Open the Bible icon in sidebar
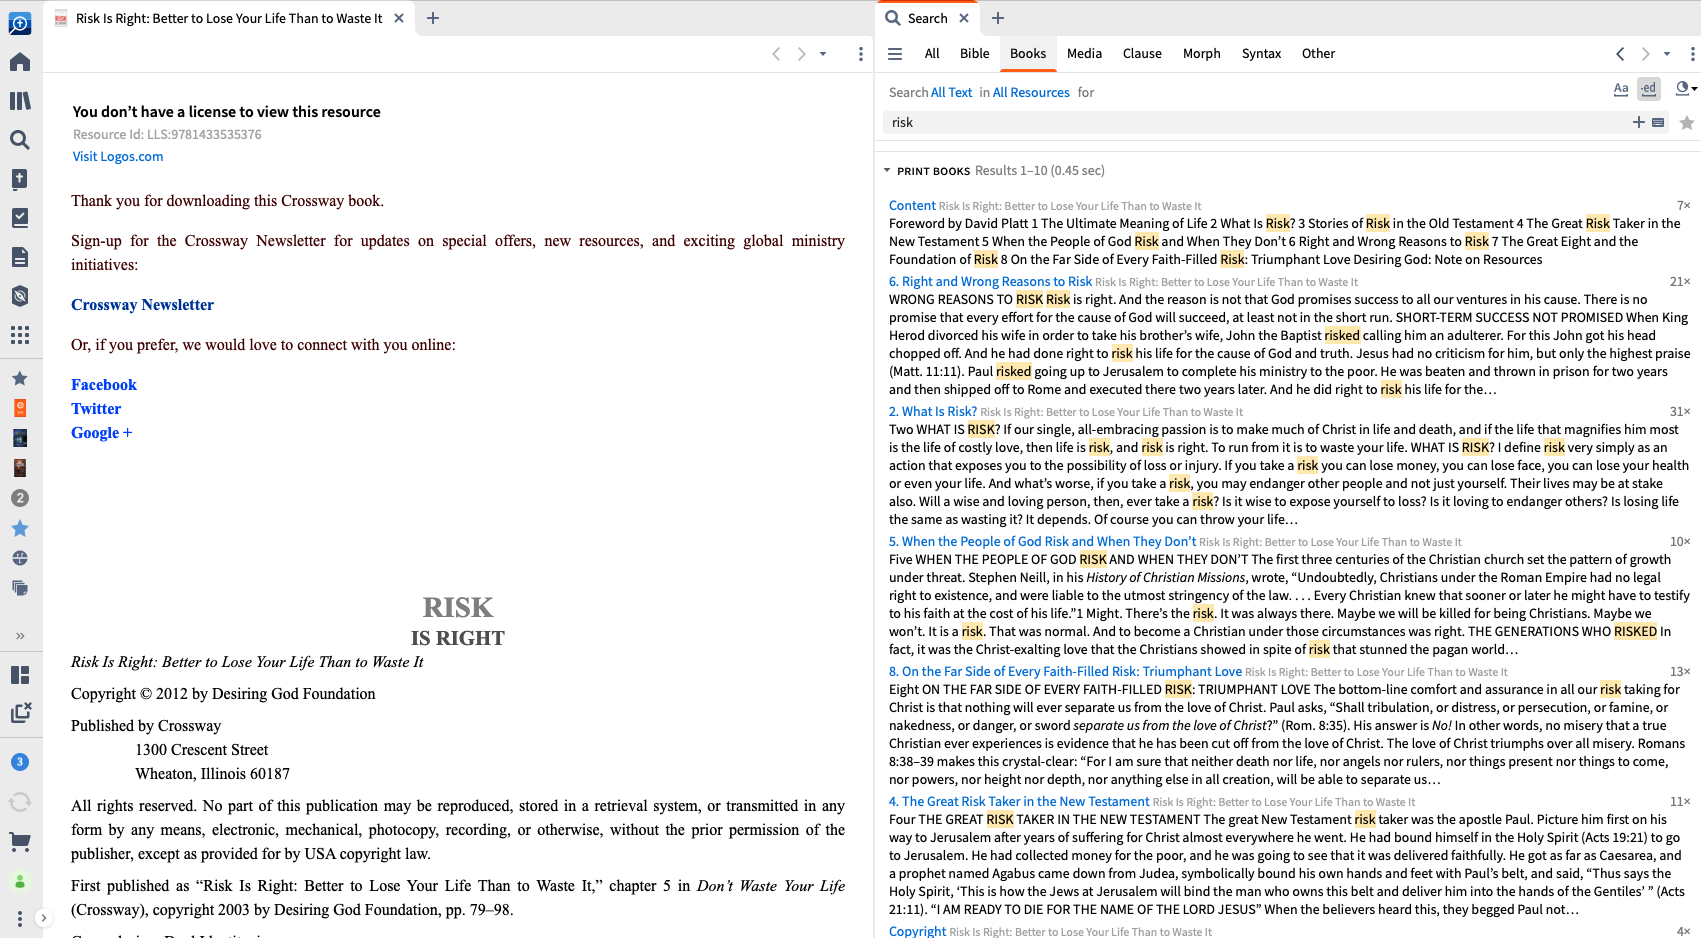 20,179
